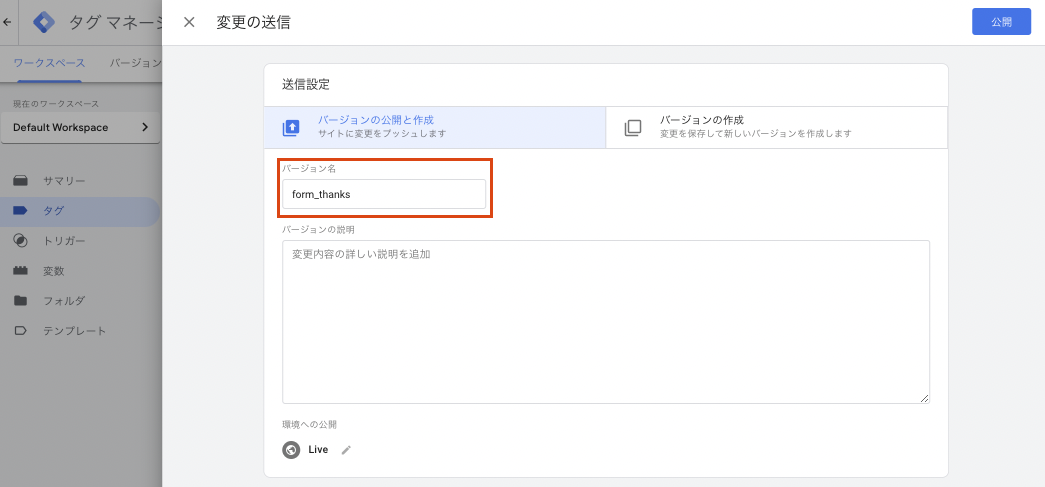Click the バージョンの説明 text area

[x=606, y=322]
